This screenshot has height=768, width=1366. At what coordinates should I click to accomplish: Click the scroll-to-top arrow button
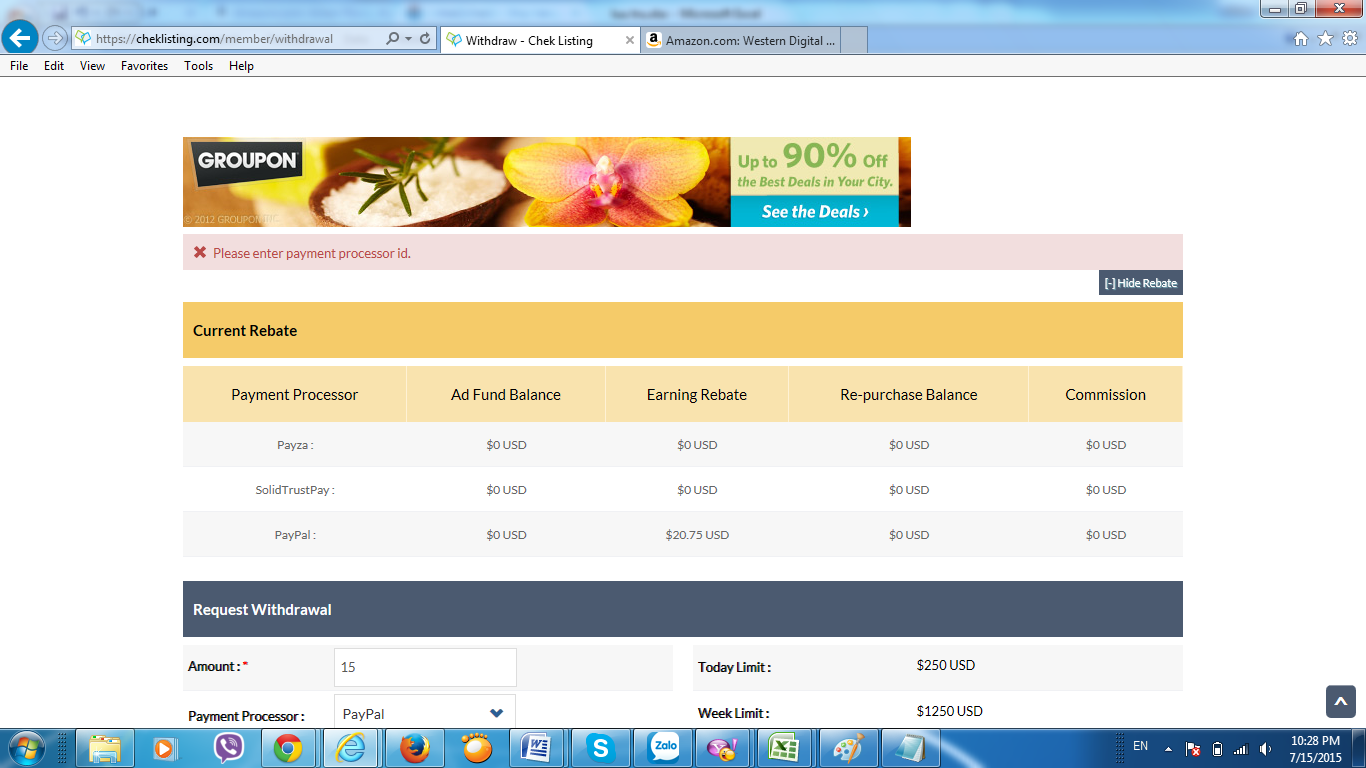(1341, 701)
